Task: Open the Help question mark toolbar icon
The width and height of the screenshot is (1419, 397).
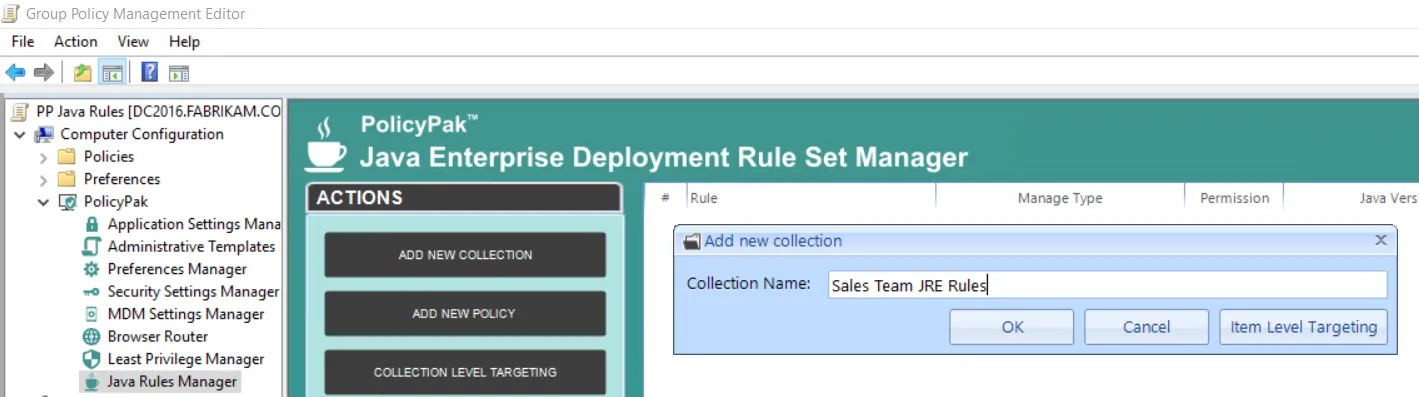Action: point(149,72)
